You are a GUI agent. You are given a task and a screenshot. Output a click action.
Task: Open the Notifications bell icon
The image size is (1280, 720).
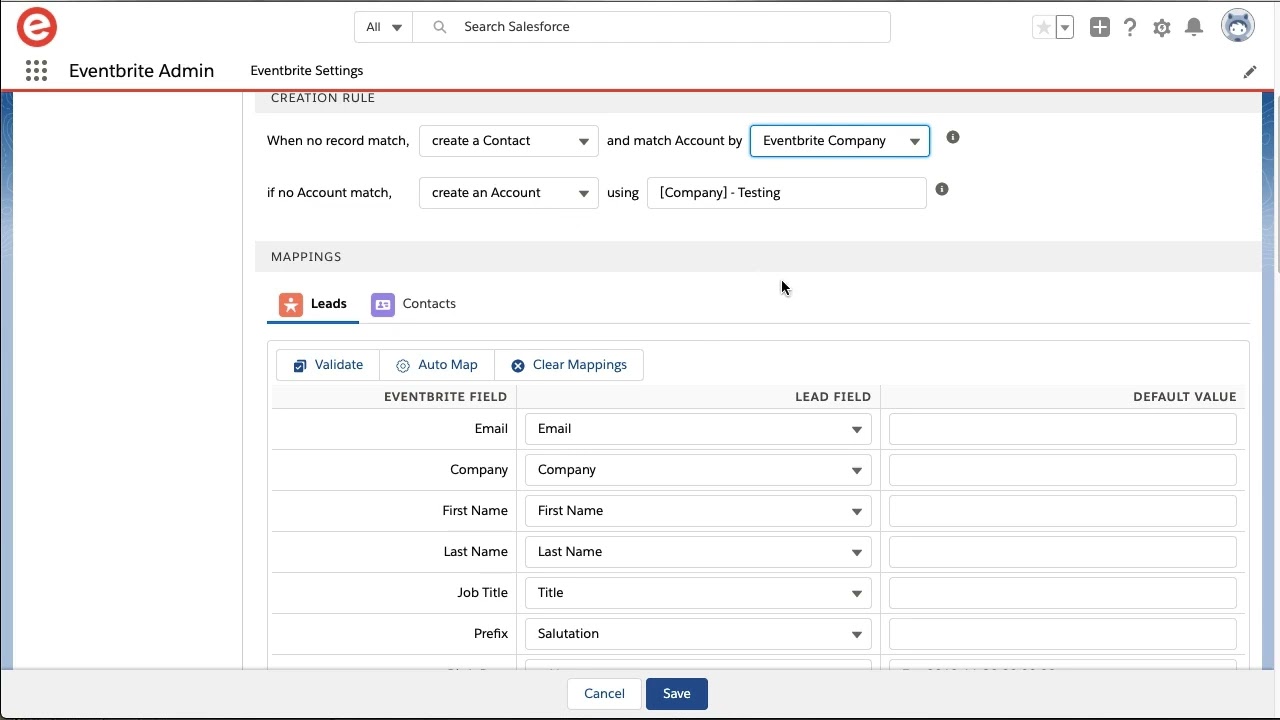(1194, 27)
